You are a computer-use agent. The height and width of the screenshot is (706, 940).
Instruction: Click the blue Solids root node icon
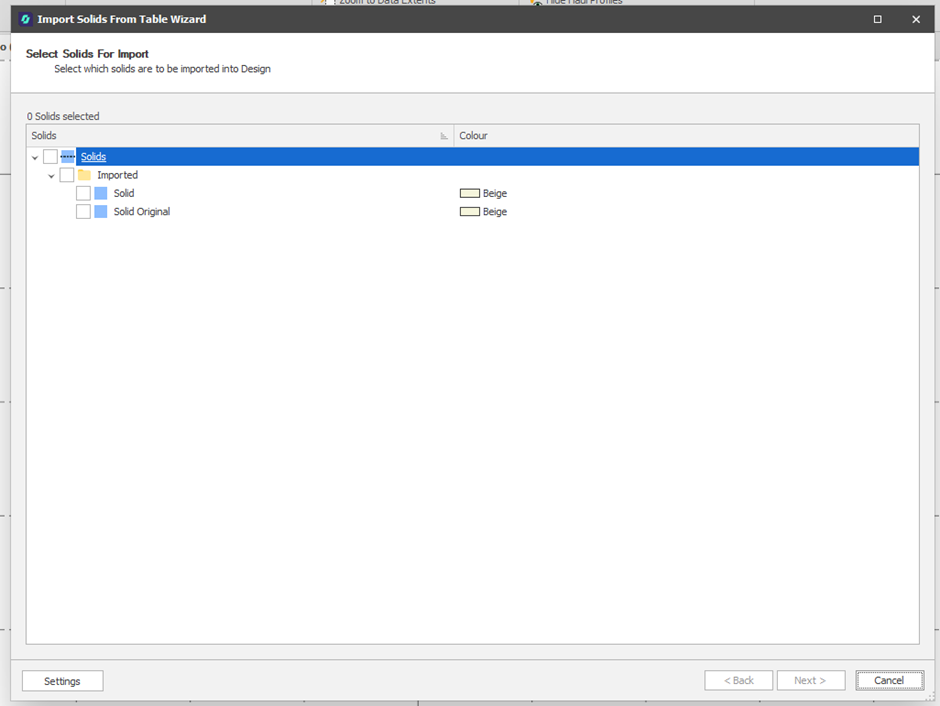click(x=68, y=157)
